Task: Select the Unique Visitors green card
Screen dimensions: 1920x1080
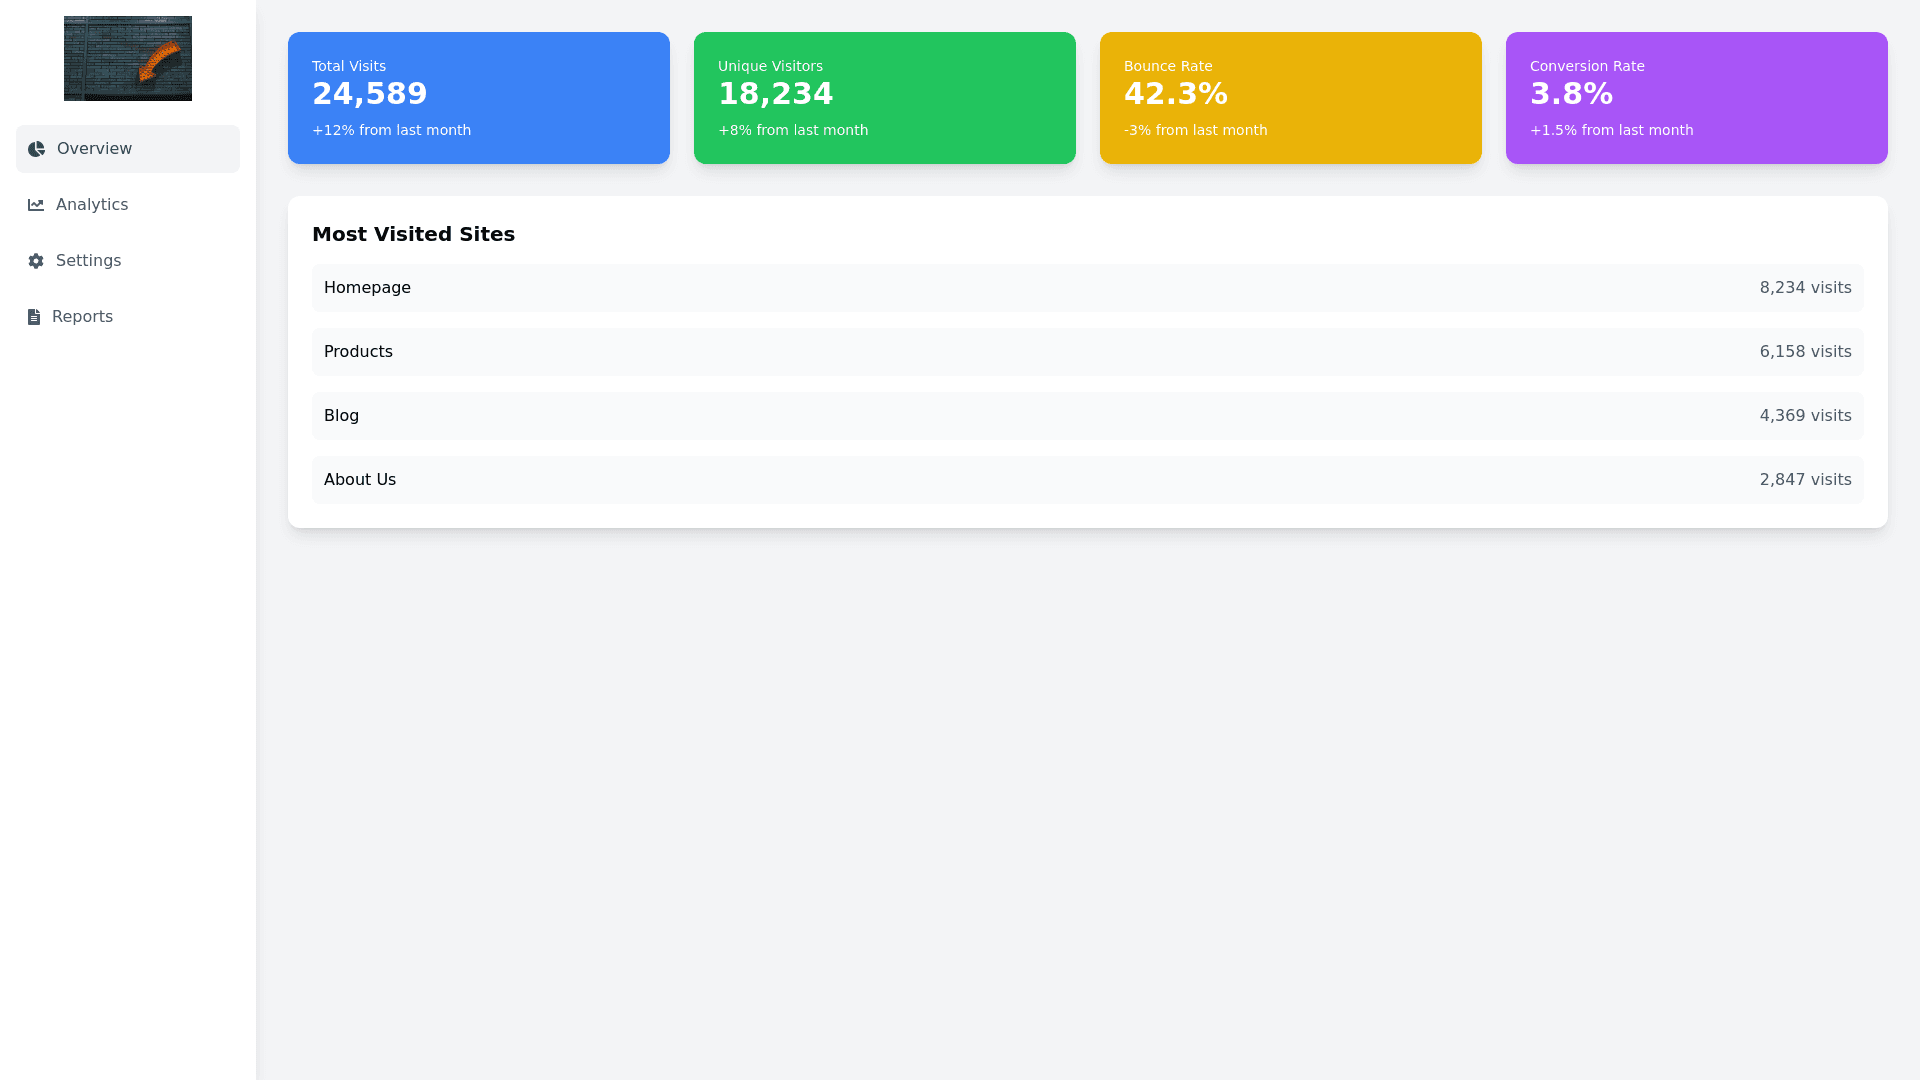Action: (x=885, y=98)
